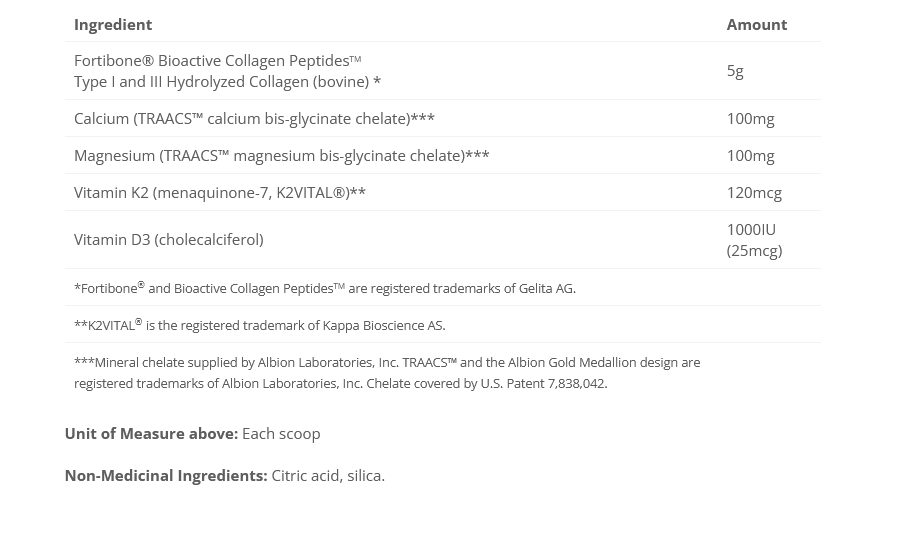Click the Unit of Measure above label
Image resolution: width=916 pixels, height=546 pixels.
click(151, 433)
